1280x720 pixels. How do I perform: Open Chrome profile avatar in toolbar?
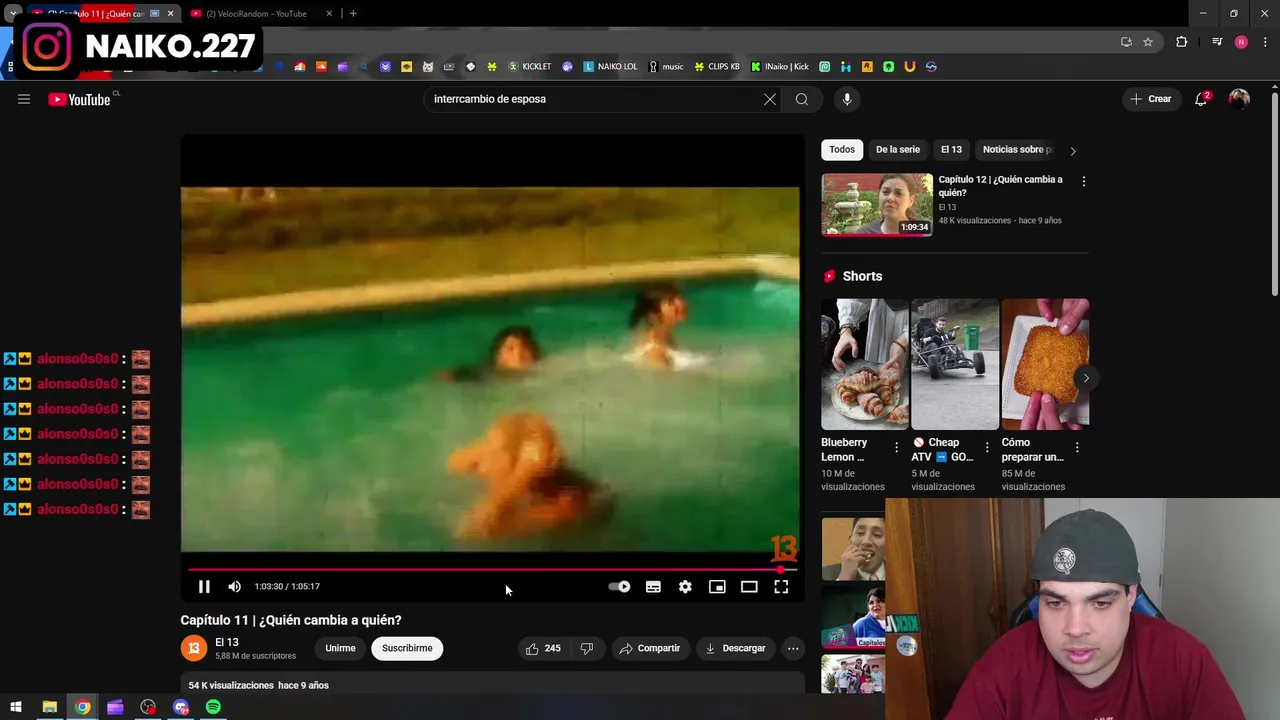pos(1241,42)
